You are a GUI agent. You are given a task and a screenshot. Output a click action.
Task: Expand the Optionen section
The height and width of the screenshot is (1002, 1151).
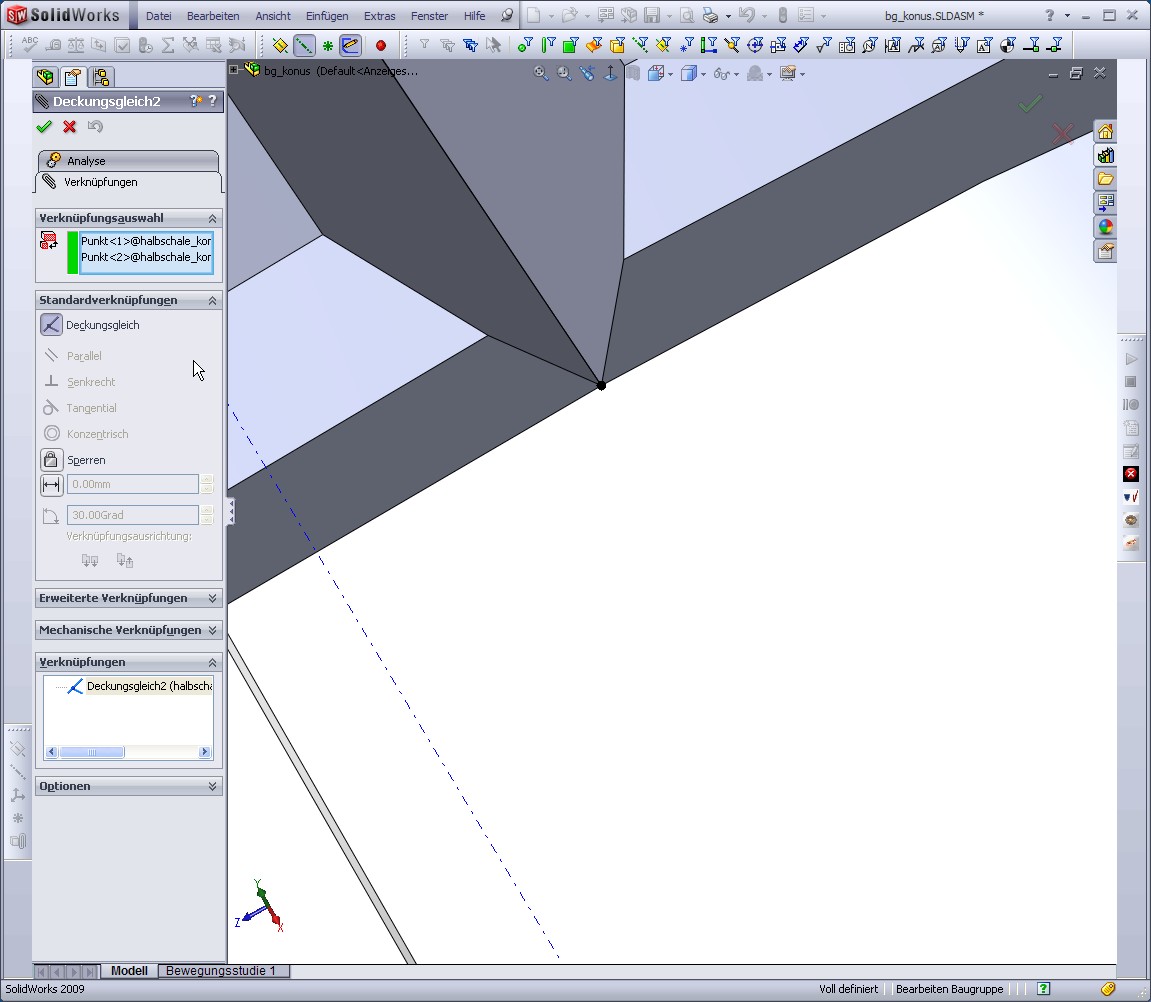click(x=128, y=786)
